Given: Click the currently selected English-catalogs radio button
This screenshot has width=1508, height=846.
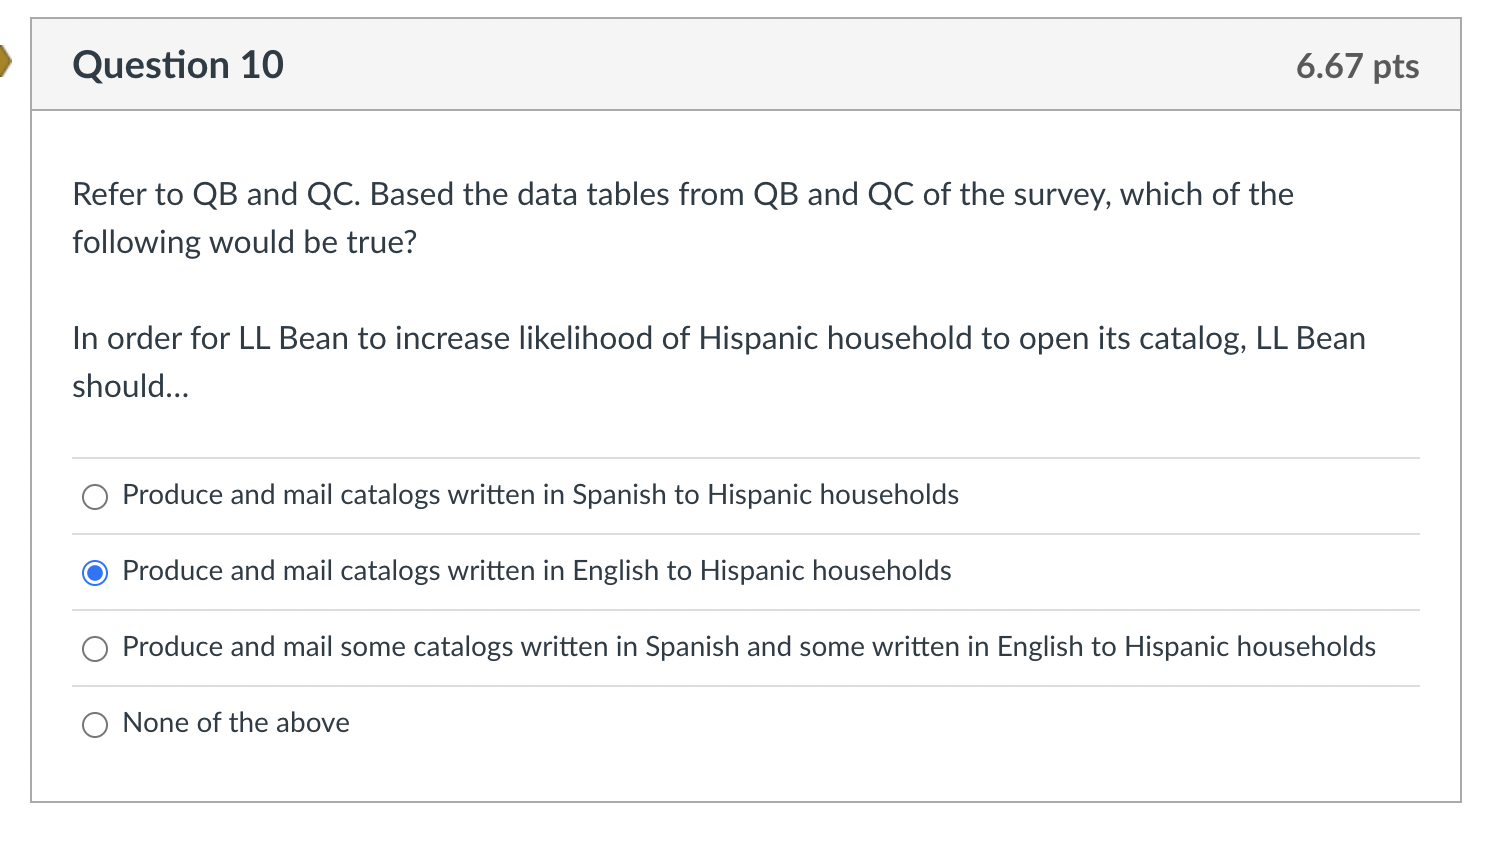Looking at the screenshot, I should coord(94,572).
